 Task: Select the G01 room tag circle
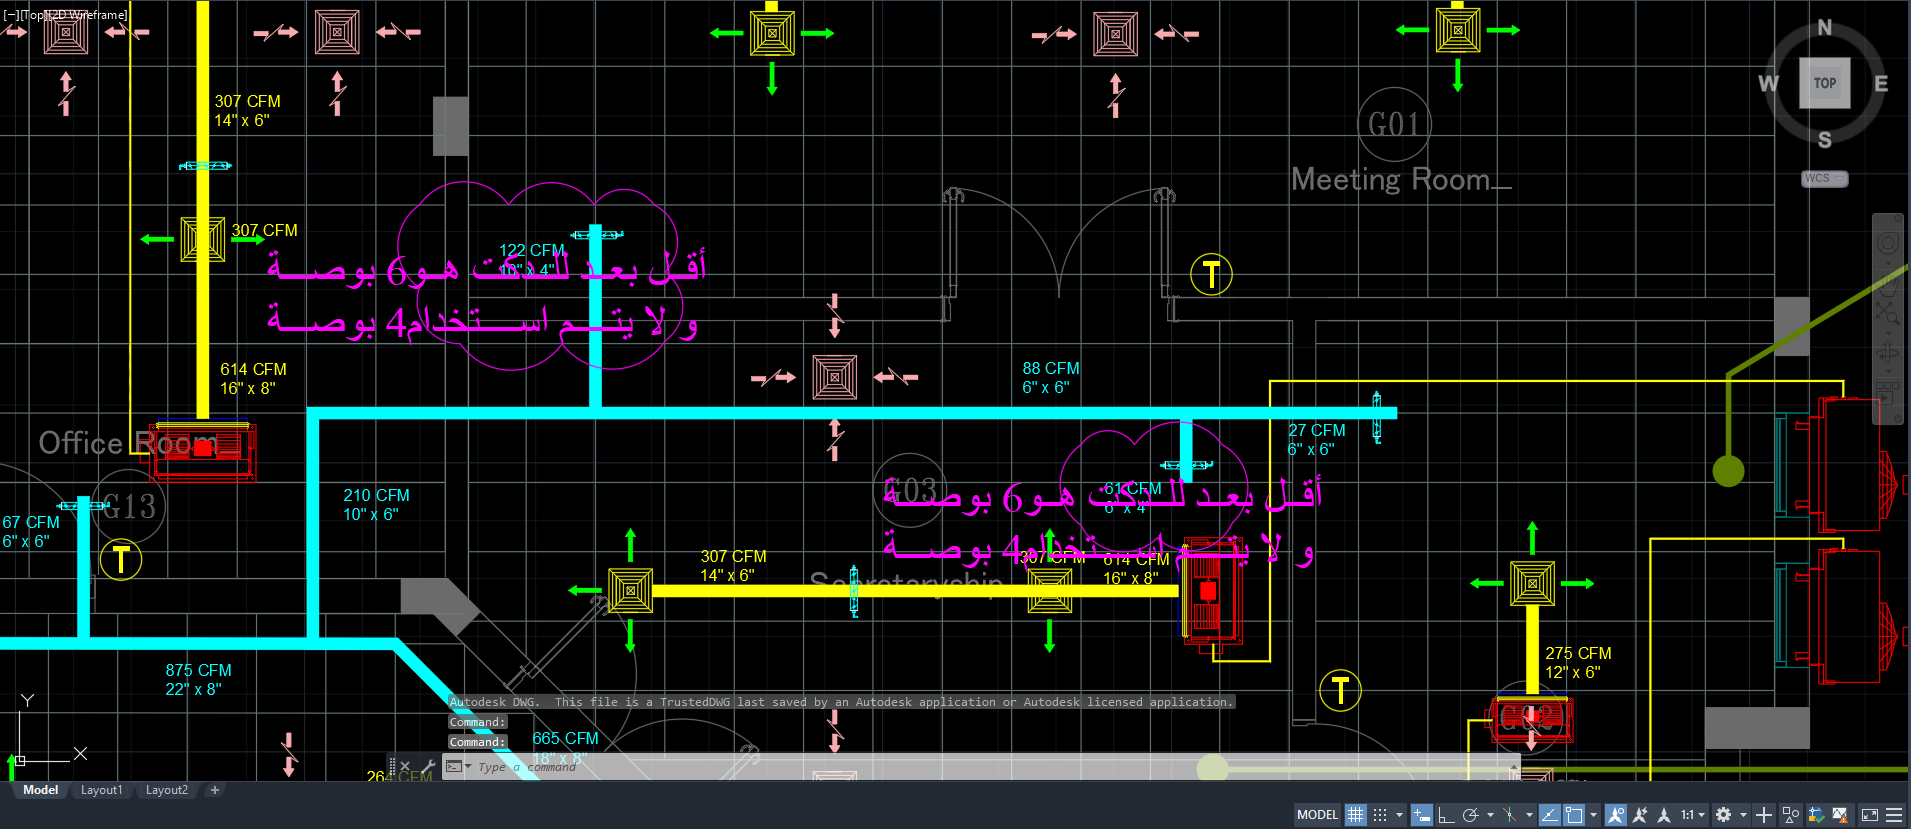click(x=1394, y=124)
